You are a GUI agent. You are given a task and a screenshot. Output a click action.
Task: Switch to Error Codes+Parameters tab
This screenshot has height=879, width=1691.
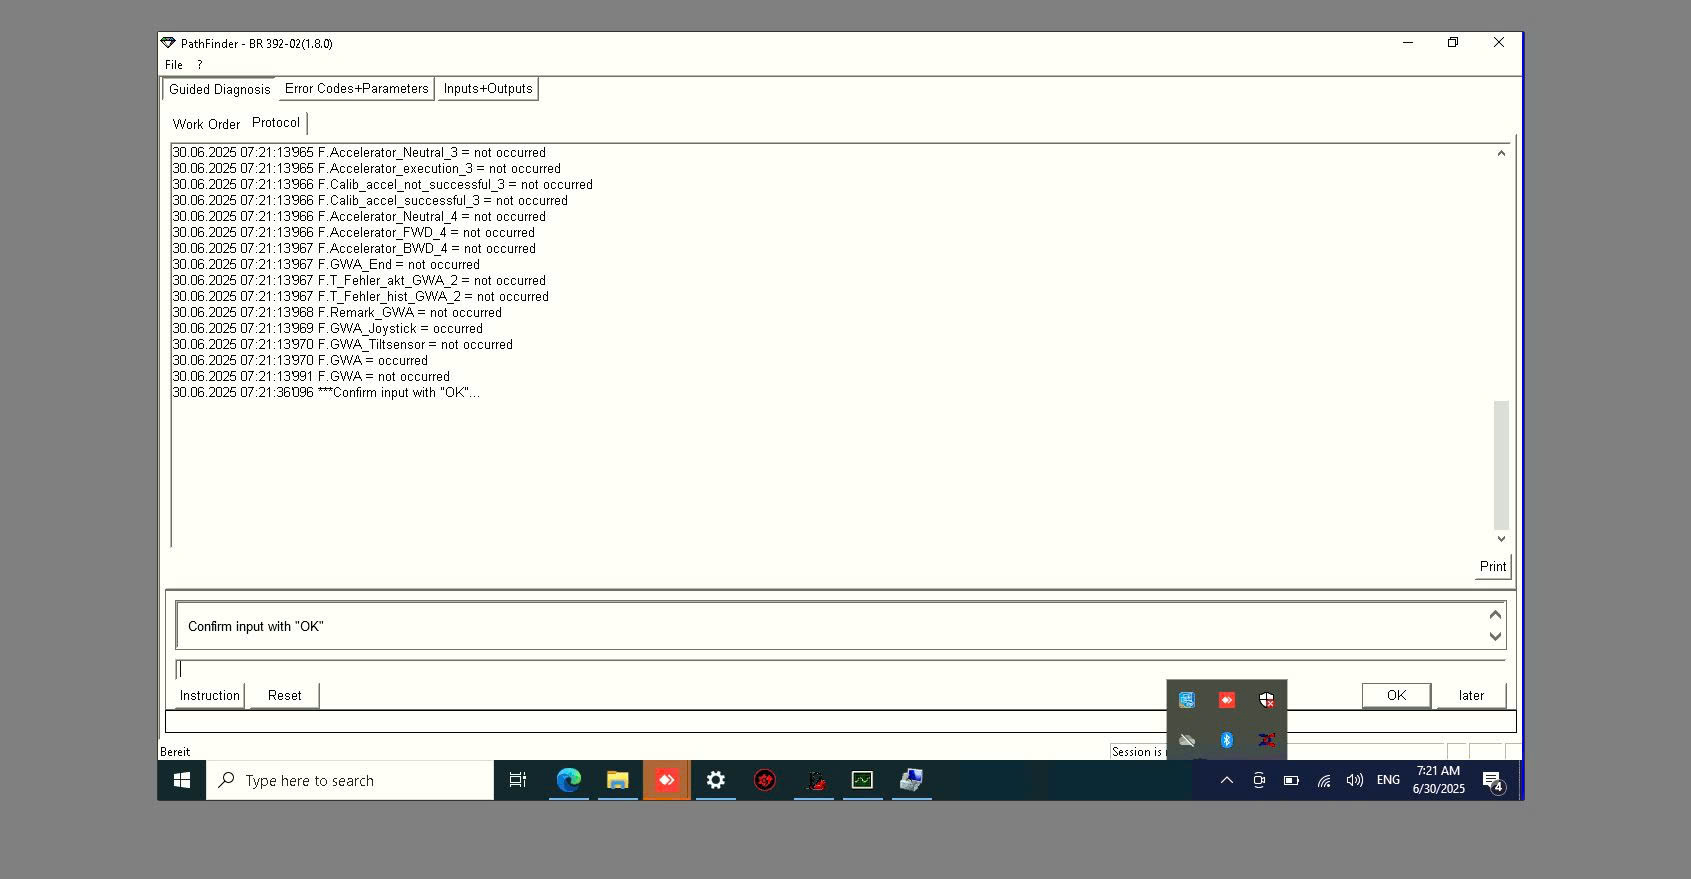click(x=356, y=89)
